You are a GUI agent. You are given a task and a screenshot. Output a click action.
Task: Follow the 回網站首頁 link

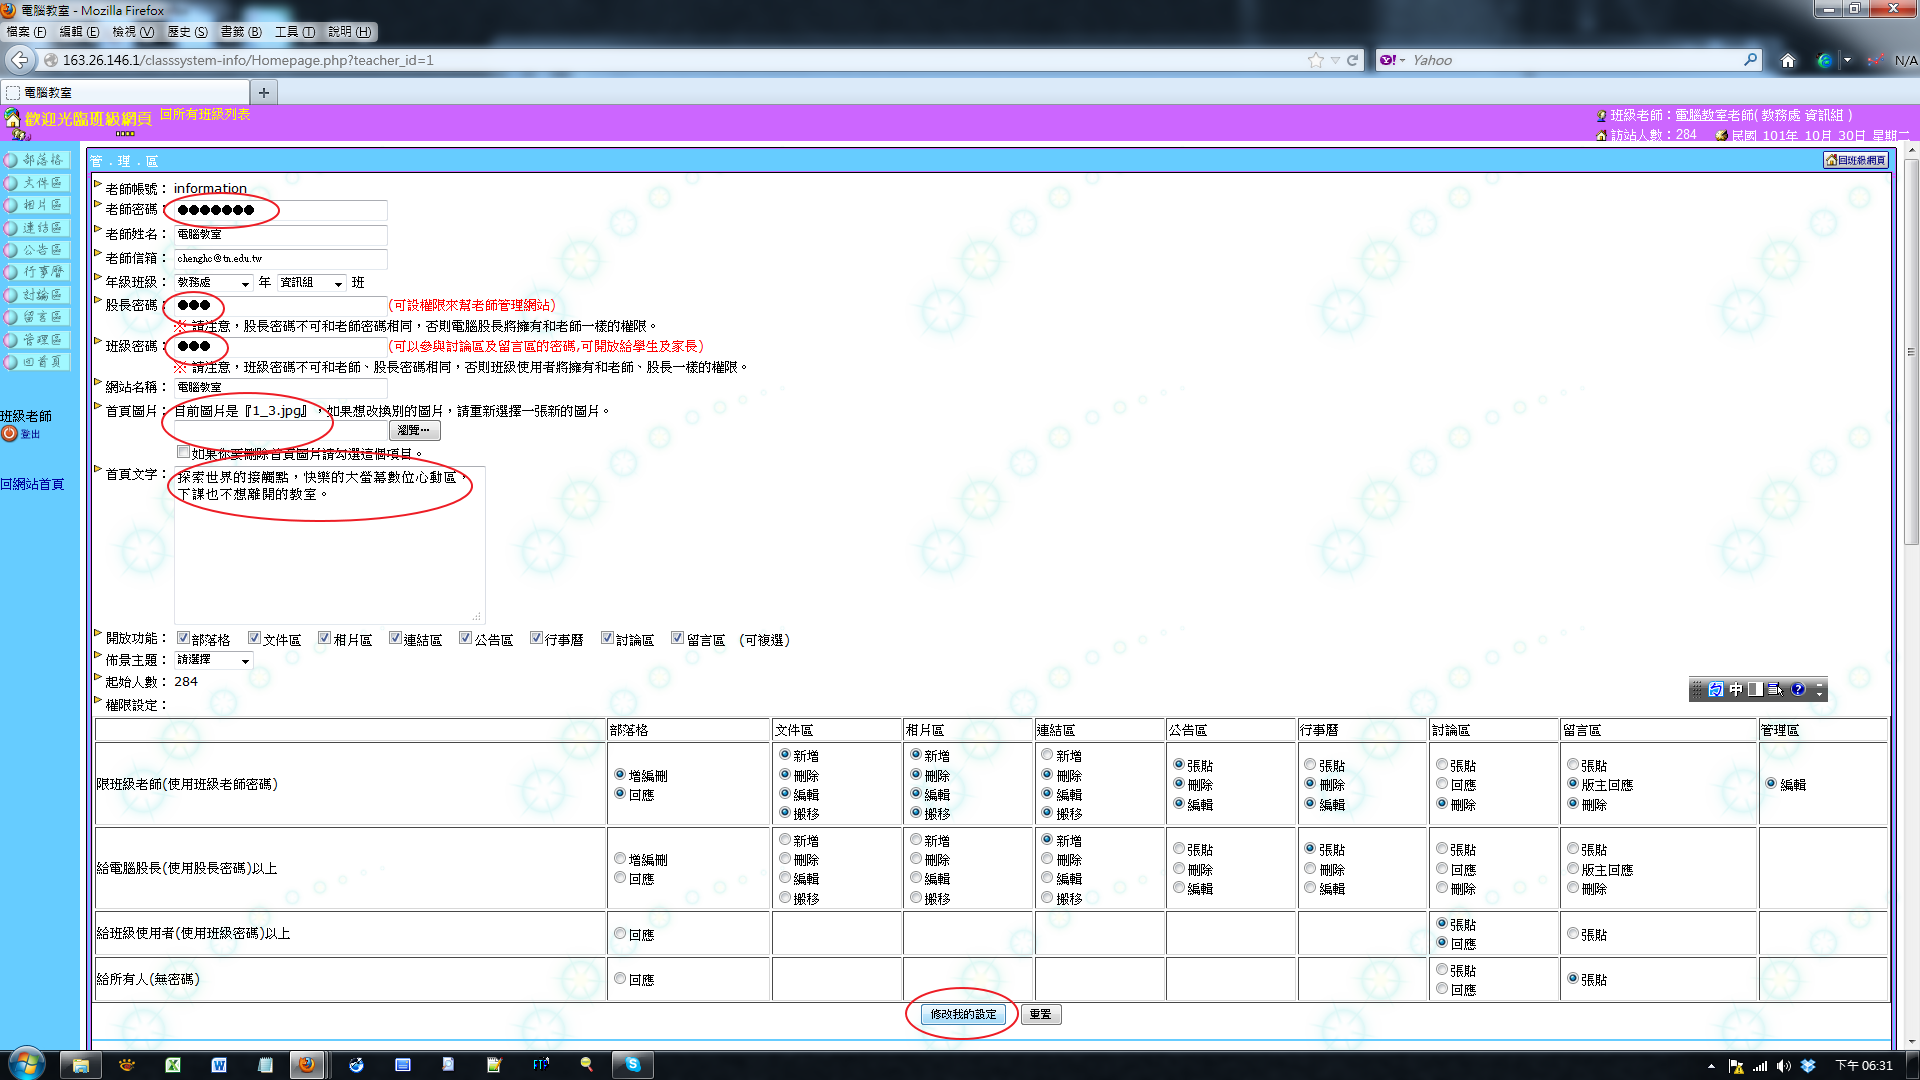32,484
